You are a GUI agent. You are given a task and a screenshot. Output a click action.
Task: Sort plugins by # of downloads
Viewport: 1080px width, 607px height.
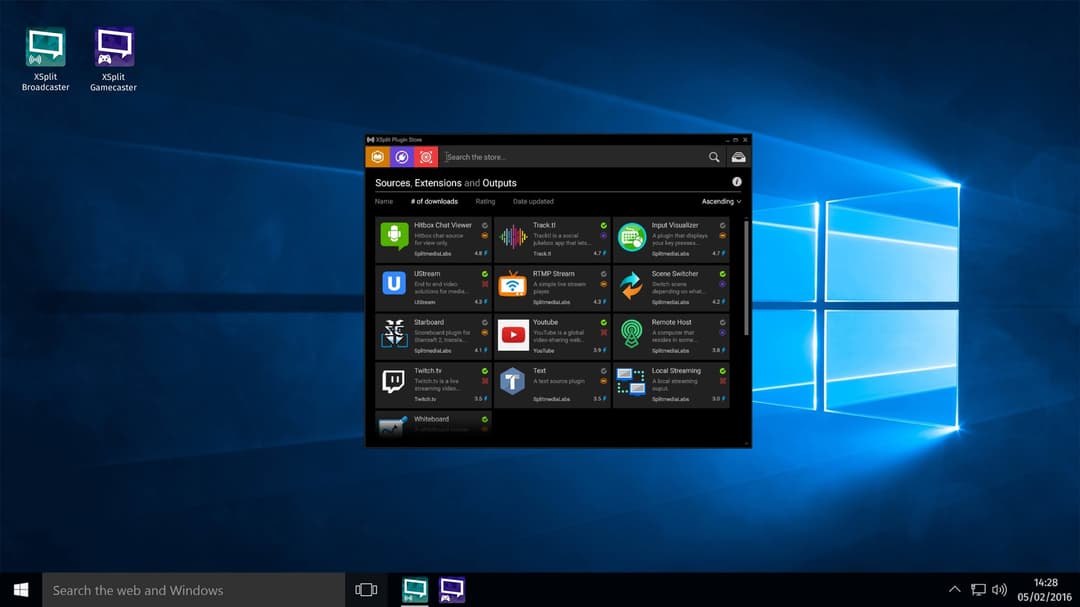(434, 201)
